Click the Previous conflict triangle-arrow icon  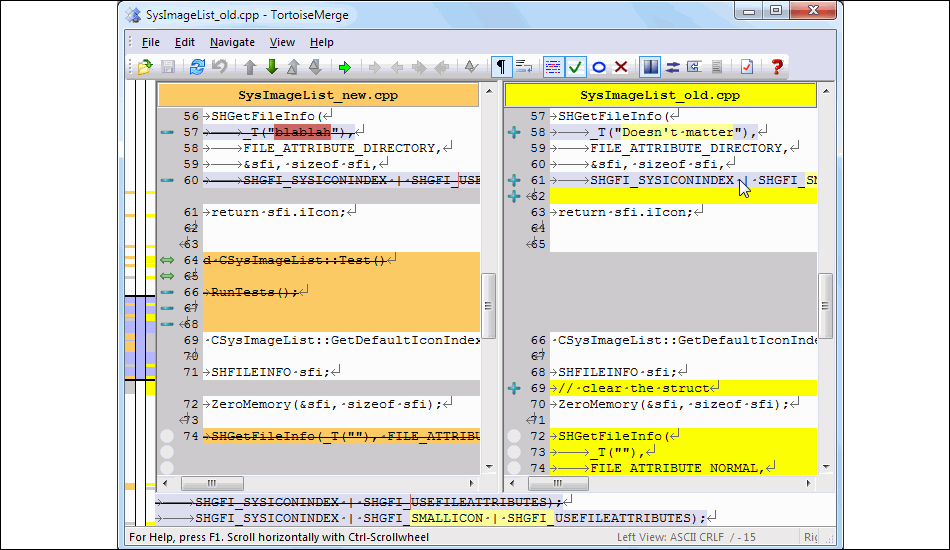[293, 67]
